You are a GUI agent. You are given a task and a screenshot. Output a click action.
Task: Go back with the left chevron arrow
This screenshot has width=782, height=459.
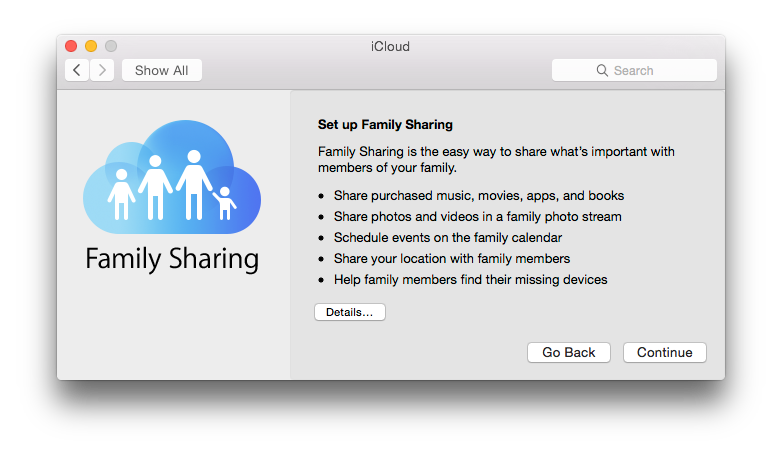77,70
